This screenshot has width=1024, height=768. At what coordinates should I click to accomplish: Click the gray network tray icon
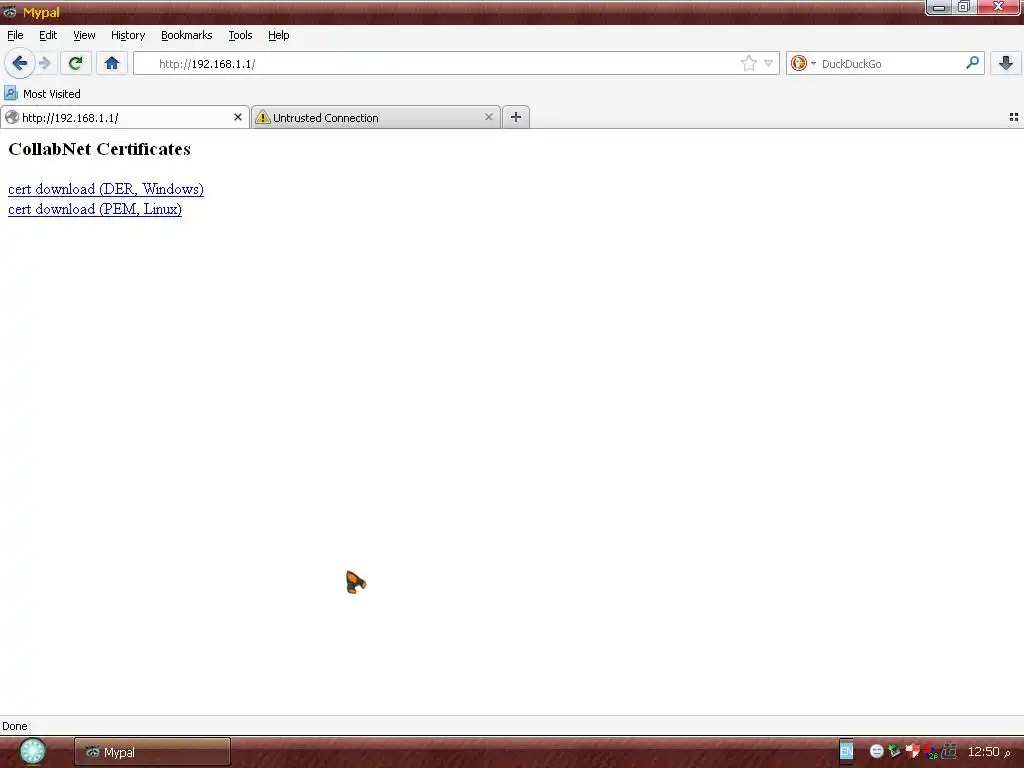950,752
